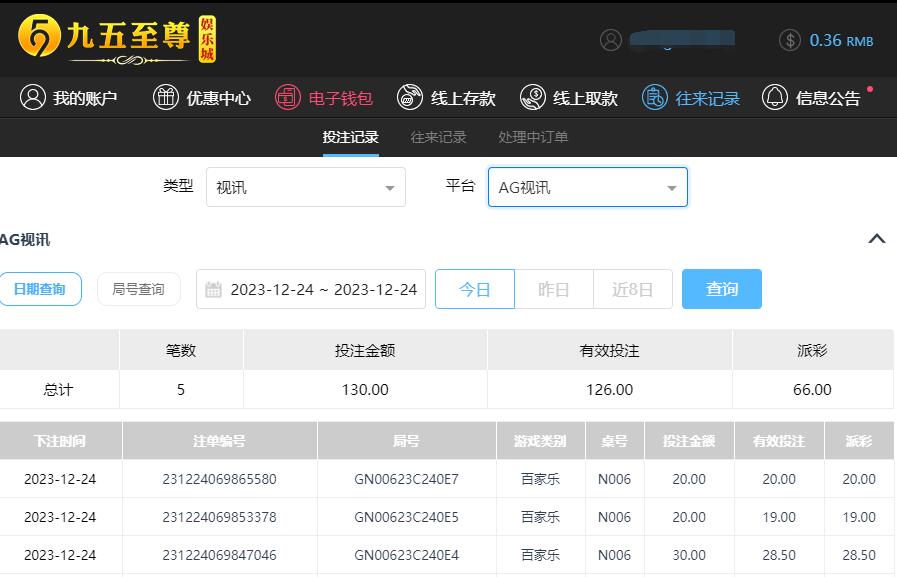
Task: Select the 昨日 date range
Action: pyautogui.click(x=554, y=289)
